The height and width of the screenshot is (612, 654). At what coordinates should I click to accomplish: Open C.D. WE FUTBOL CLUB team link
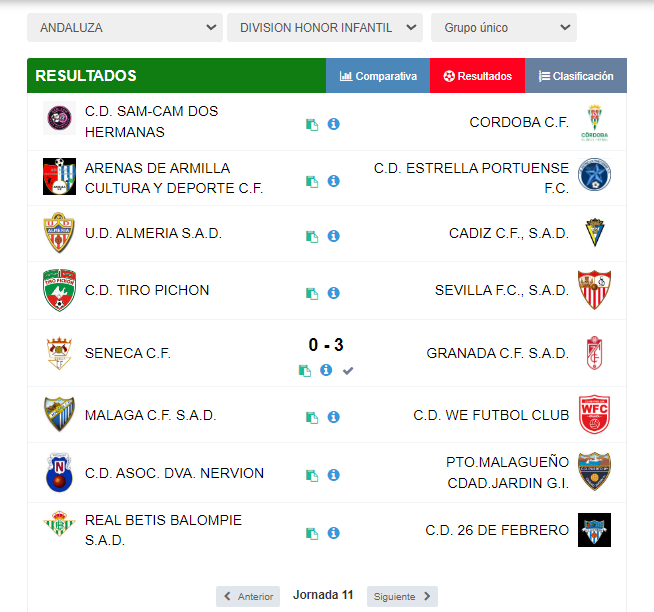click(x=491, y=415)
